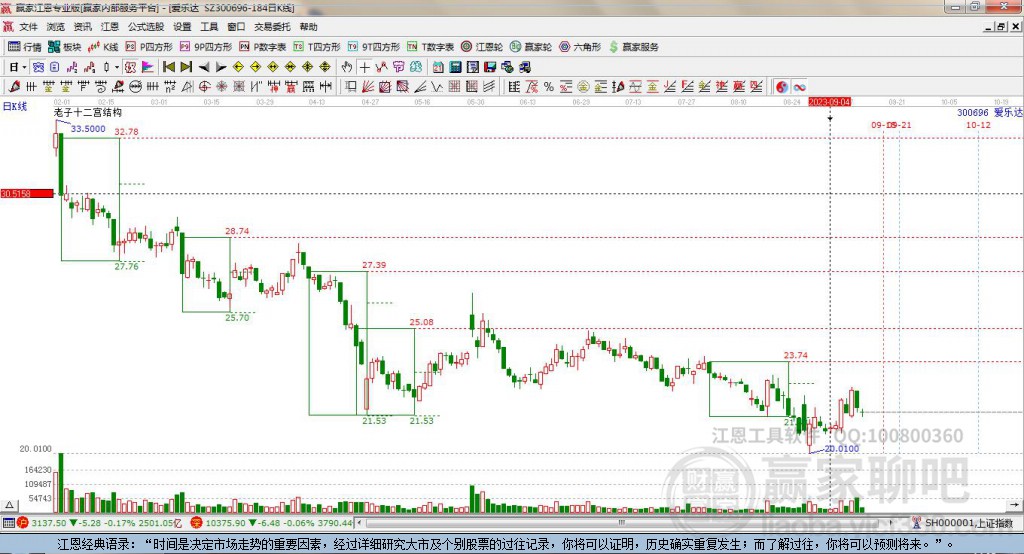Click the volume panel up-triangle button
Screen dimensions: 1024x554
tap(9, 505)
